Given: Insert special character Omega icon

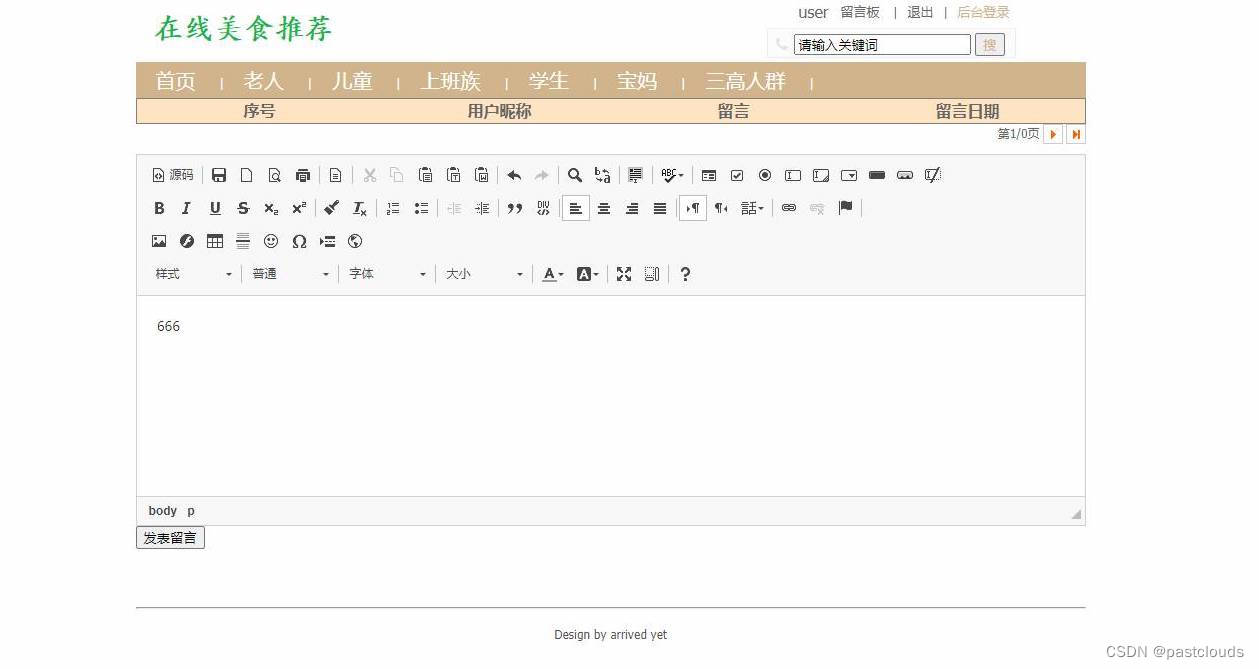Looking at the screenshot, I should [299, 241].
